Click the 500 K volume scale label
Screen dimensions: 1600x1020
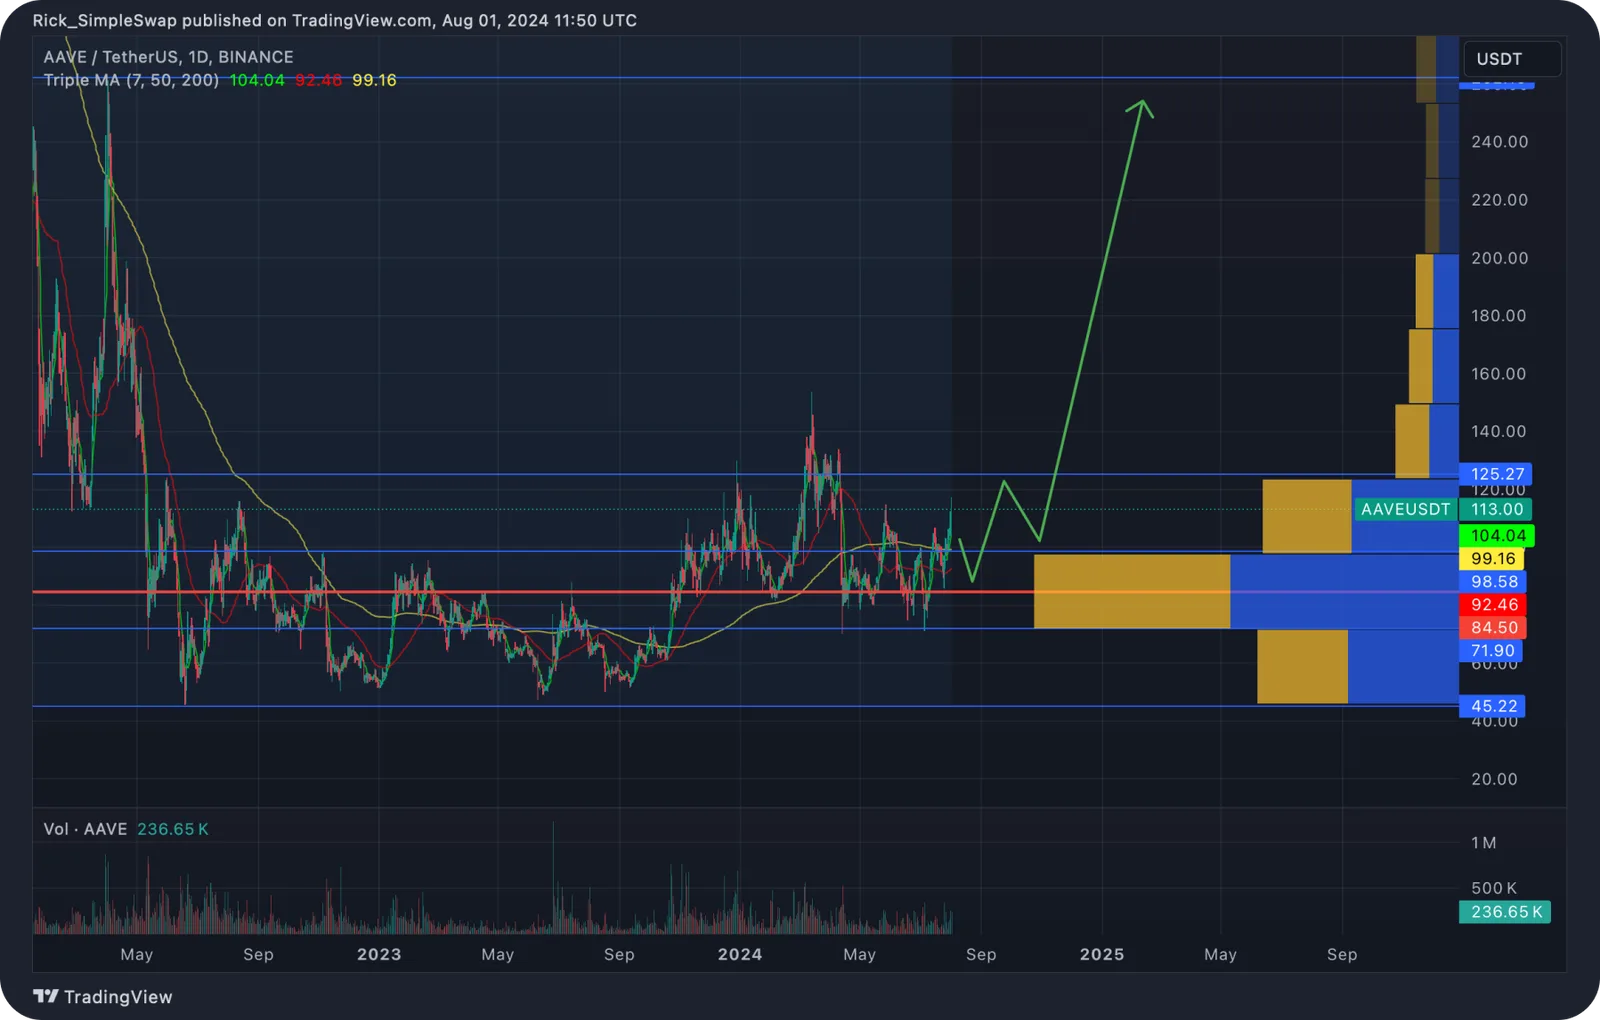[x=1494, y=888]
